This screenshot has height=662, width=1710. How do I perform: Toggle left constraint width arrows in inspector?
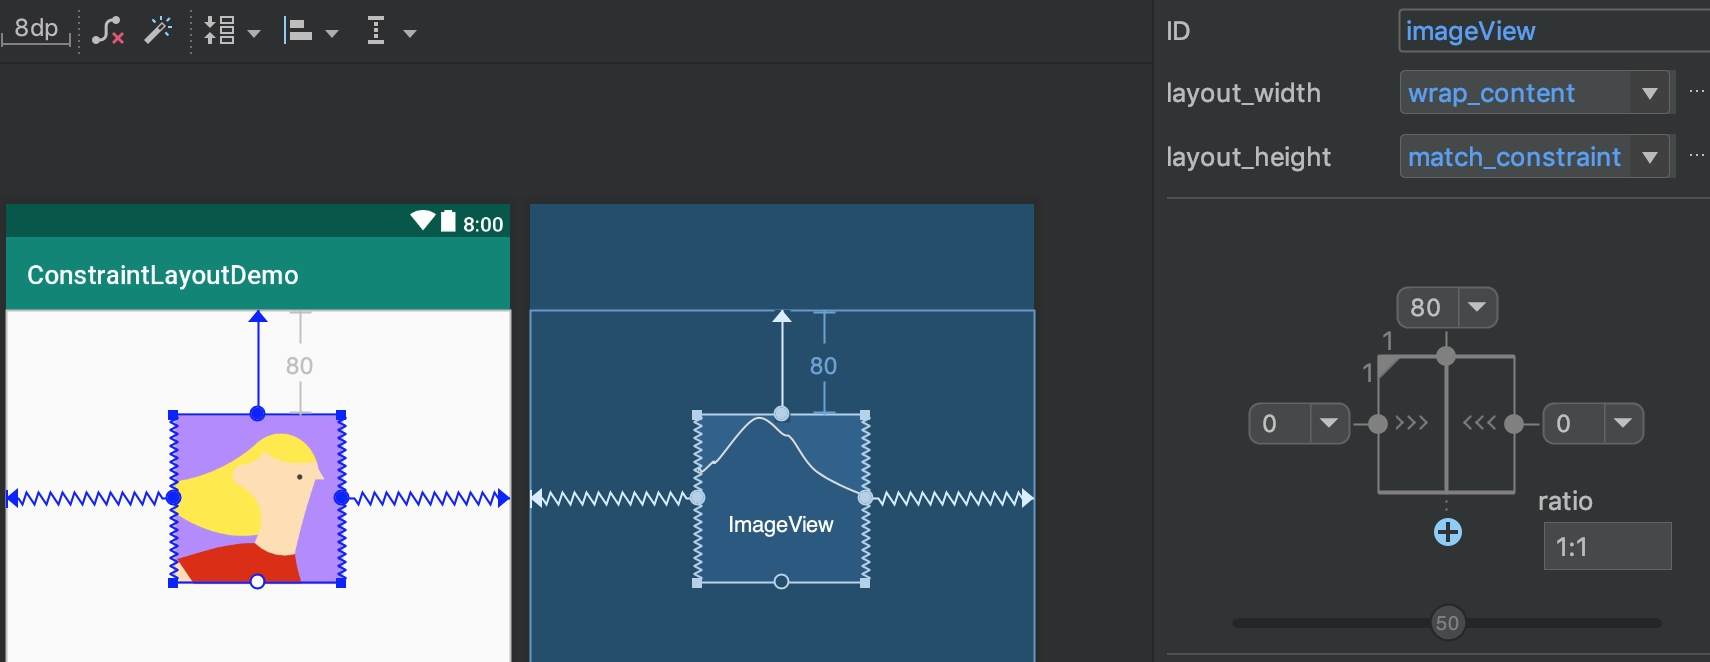(1411, 423)
